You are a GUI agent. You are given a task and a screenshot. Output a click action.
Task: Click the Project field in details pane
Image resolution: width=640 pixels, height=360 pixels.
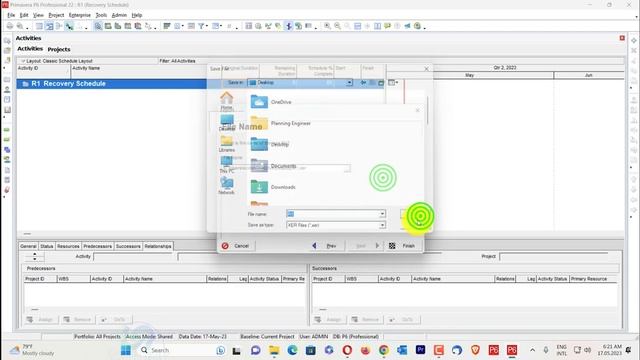coord(553,257)
